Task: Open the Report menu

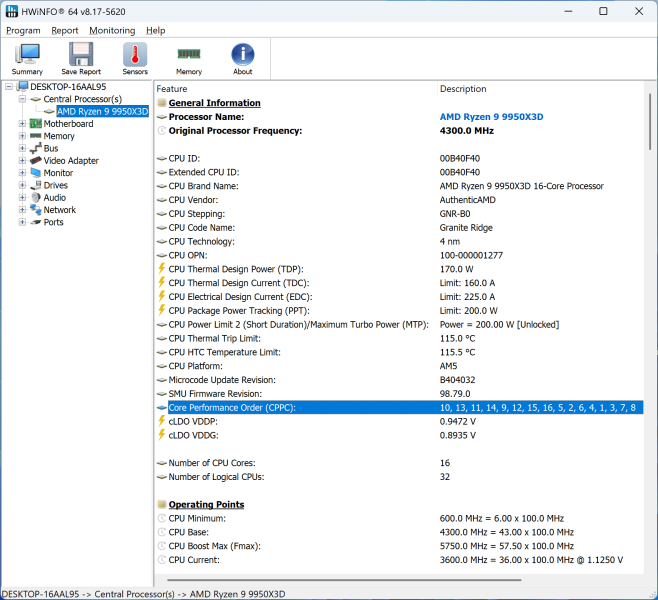Action: tap(65, 31)
